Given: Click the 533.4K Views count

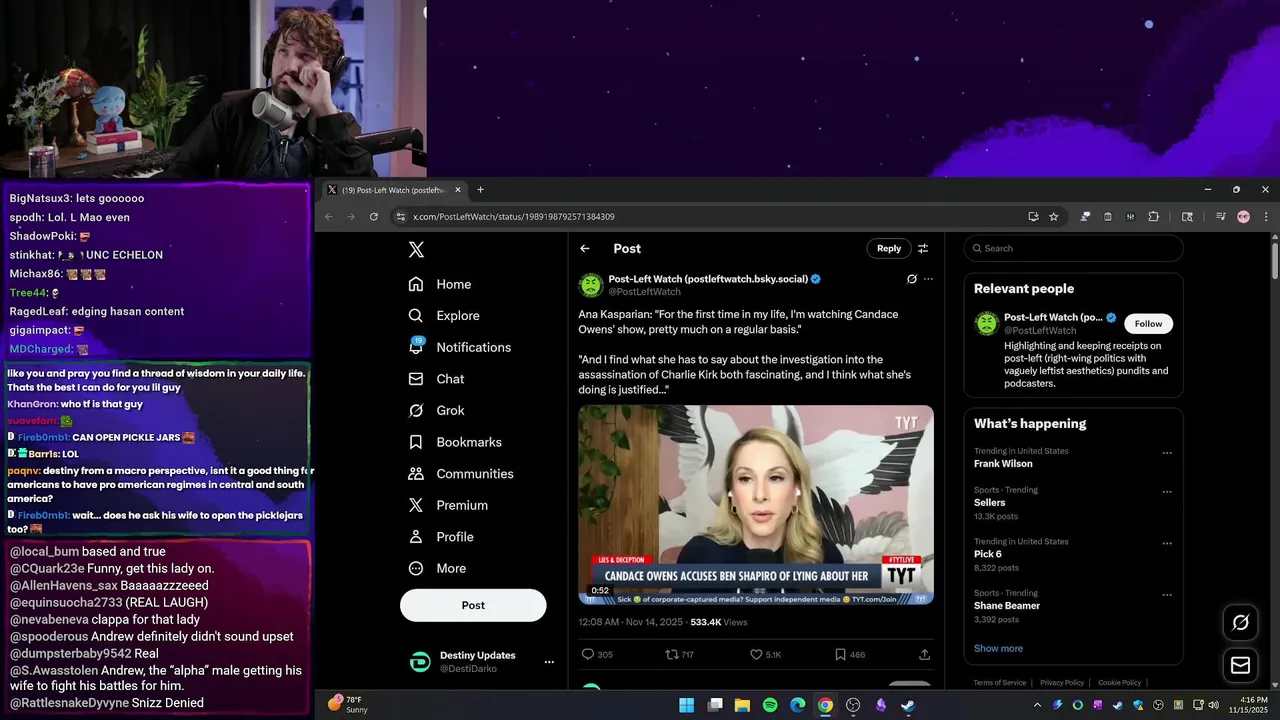Looking at the screenshot, I should [719, 622].
